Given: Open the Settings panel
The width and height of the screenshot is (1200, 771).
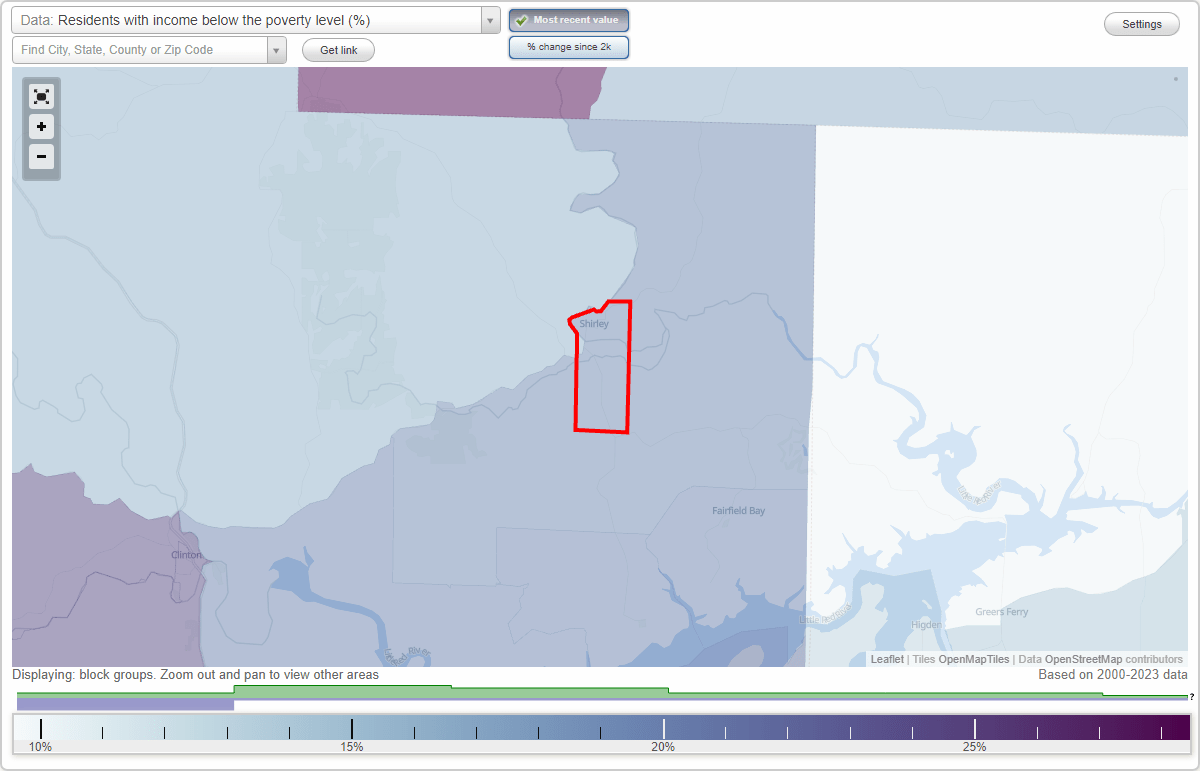Looking at the screenshot, I should [x=1141, y=23].
